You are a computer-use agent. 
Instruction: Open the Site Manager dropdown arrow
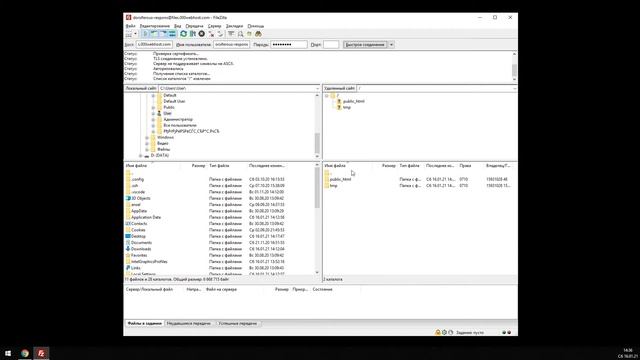(136, 34)
